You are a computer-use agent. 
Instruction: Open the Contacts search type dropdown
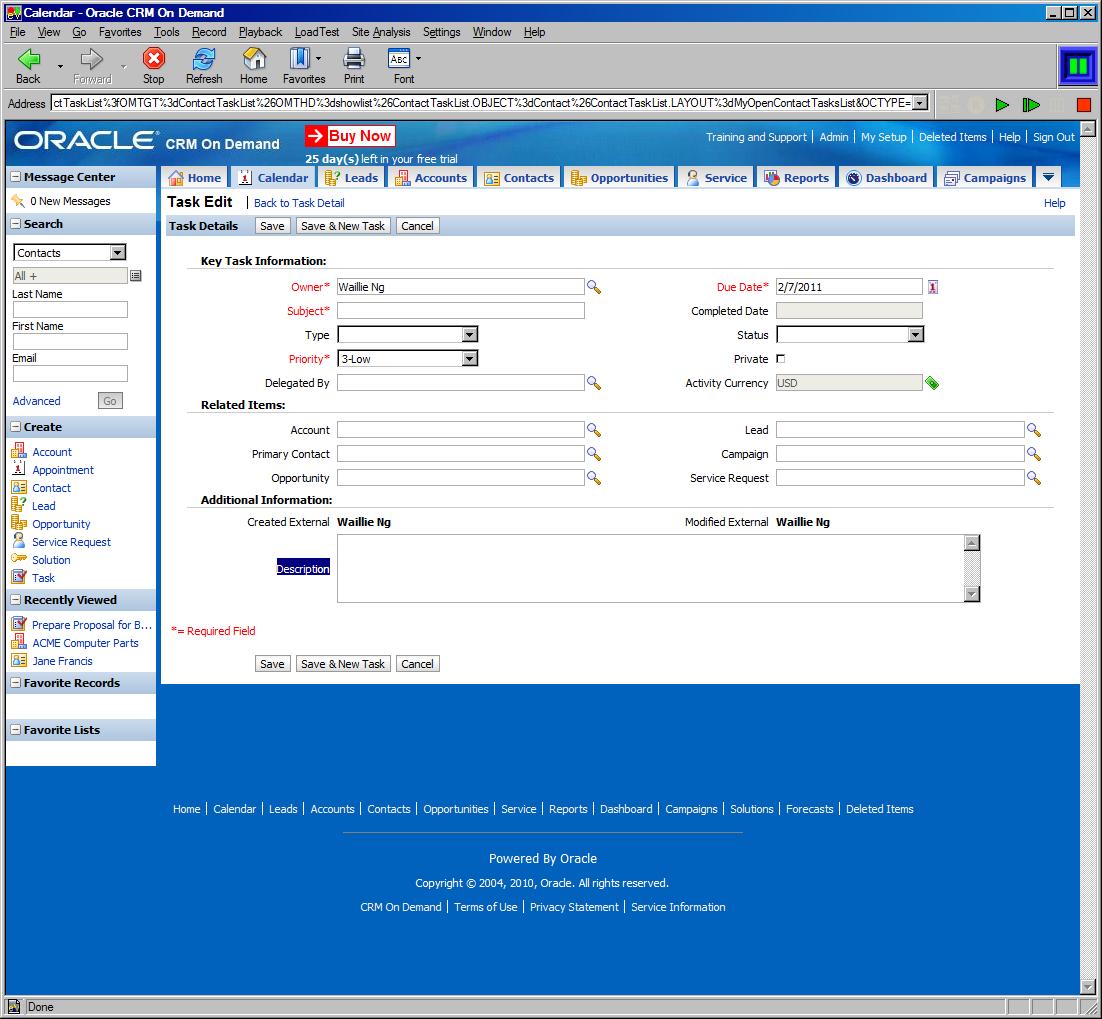click(117, 253)
